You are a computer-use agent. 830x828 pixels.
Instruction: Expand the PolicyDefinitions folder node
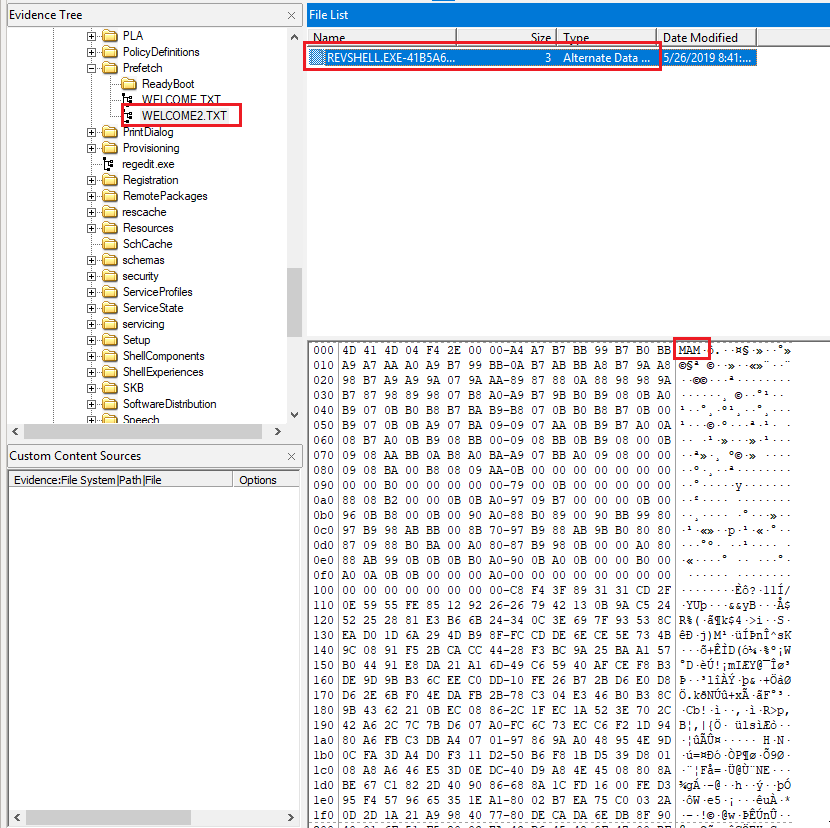point(92,52)
